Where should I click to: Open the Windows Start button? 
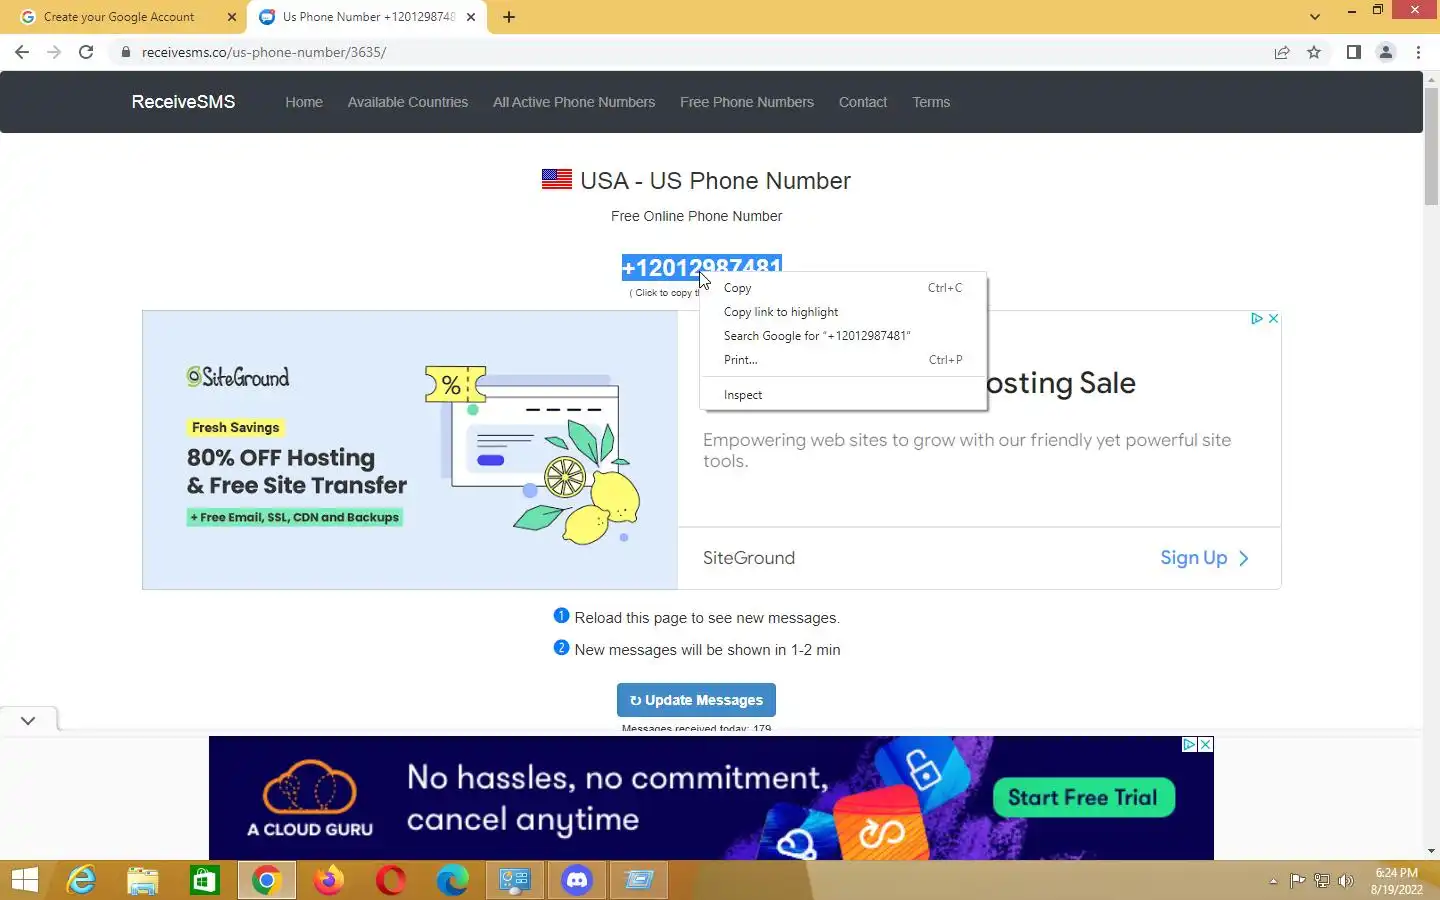24,880
